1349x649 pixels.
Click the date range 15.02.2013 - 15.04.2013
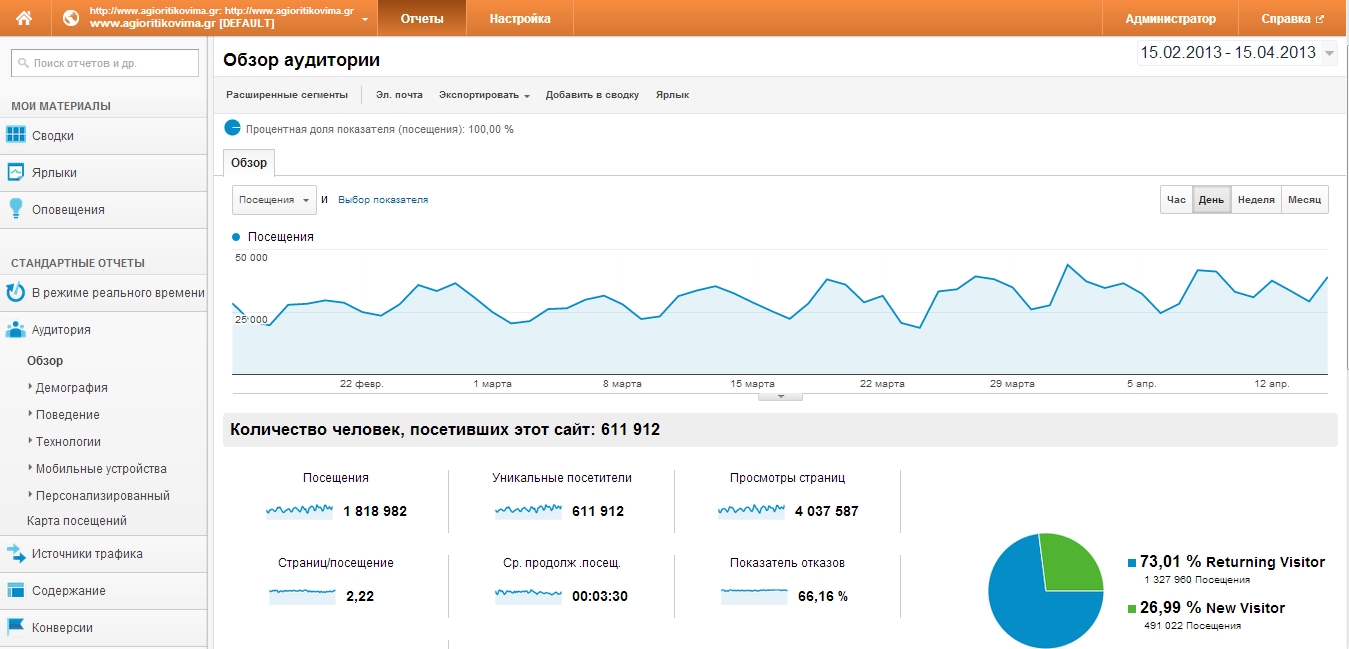tap(1228, 53)
